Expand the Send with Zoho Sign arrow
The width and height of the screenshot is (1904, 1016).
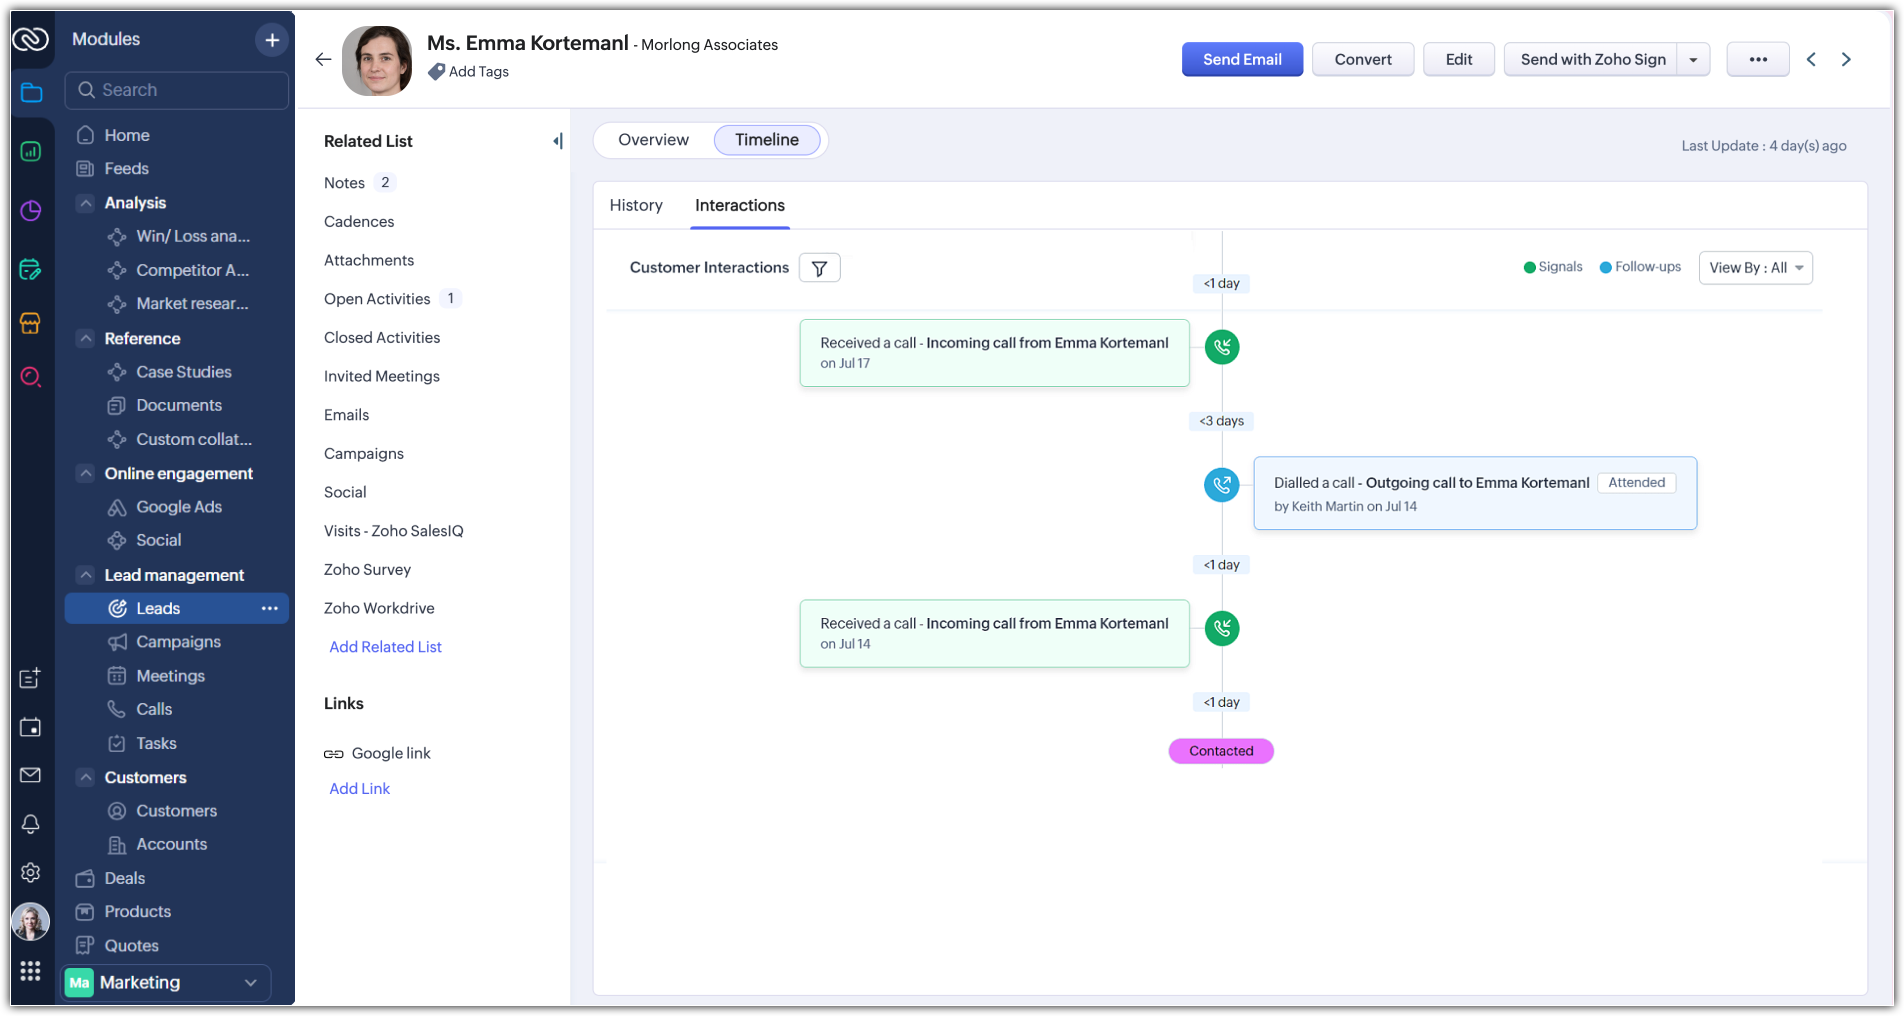click(x=1693, y=60)
